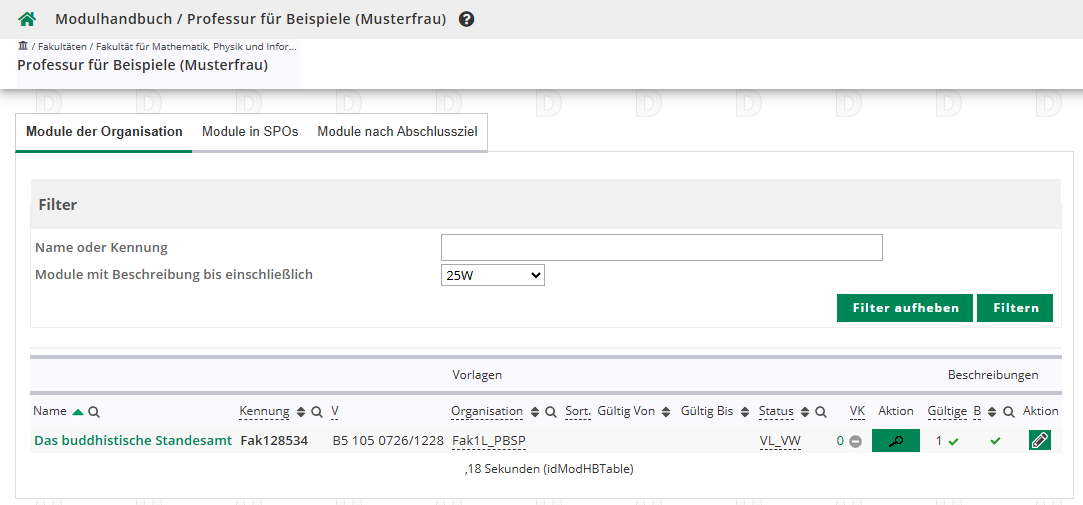View module details via magnifier action button

(x=895, y=440)
